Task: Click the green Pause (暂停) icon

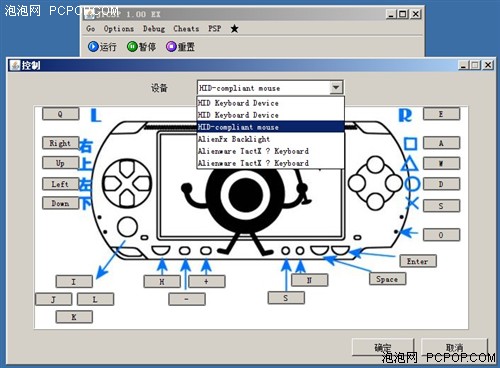Action: [132, 46]
